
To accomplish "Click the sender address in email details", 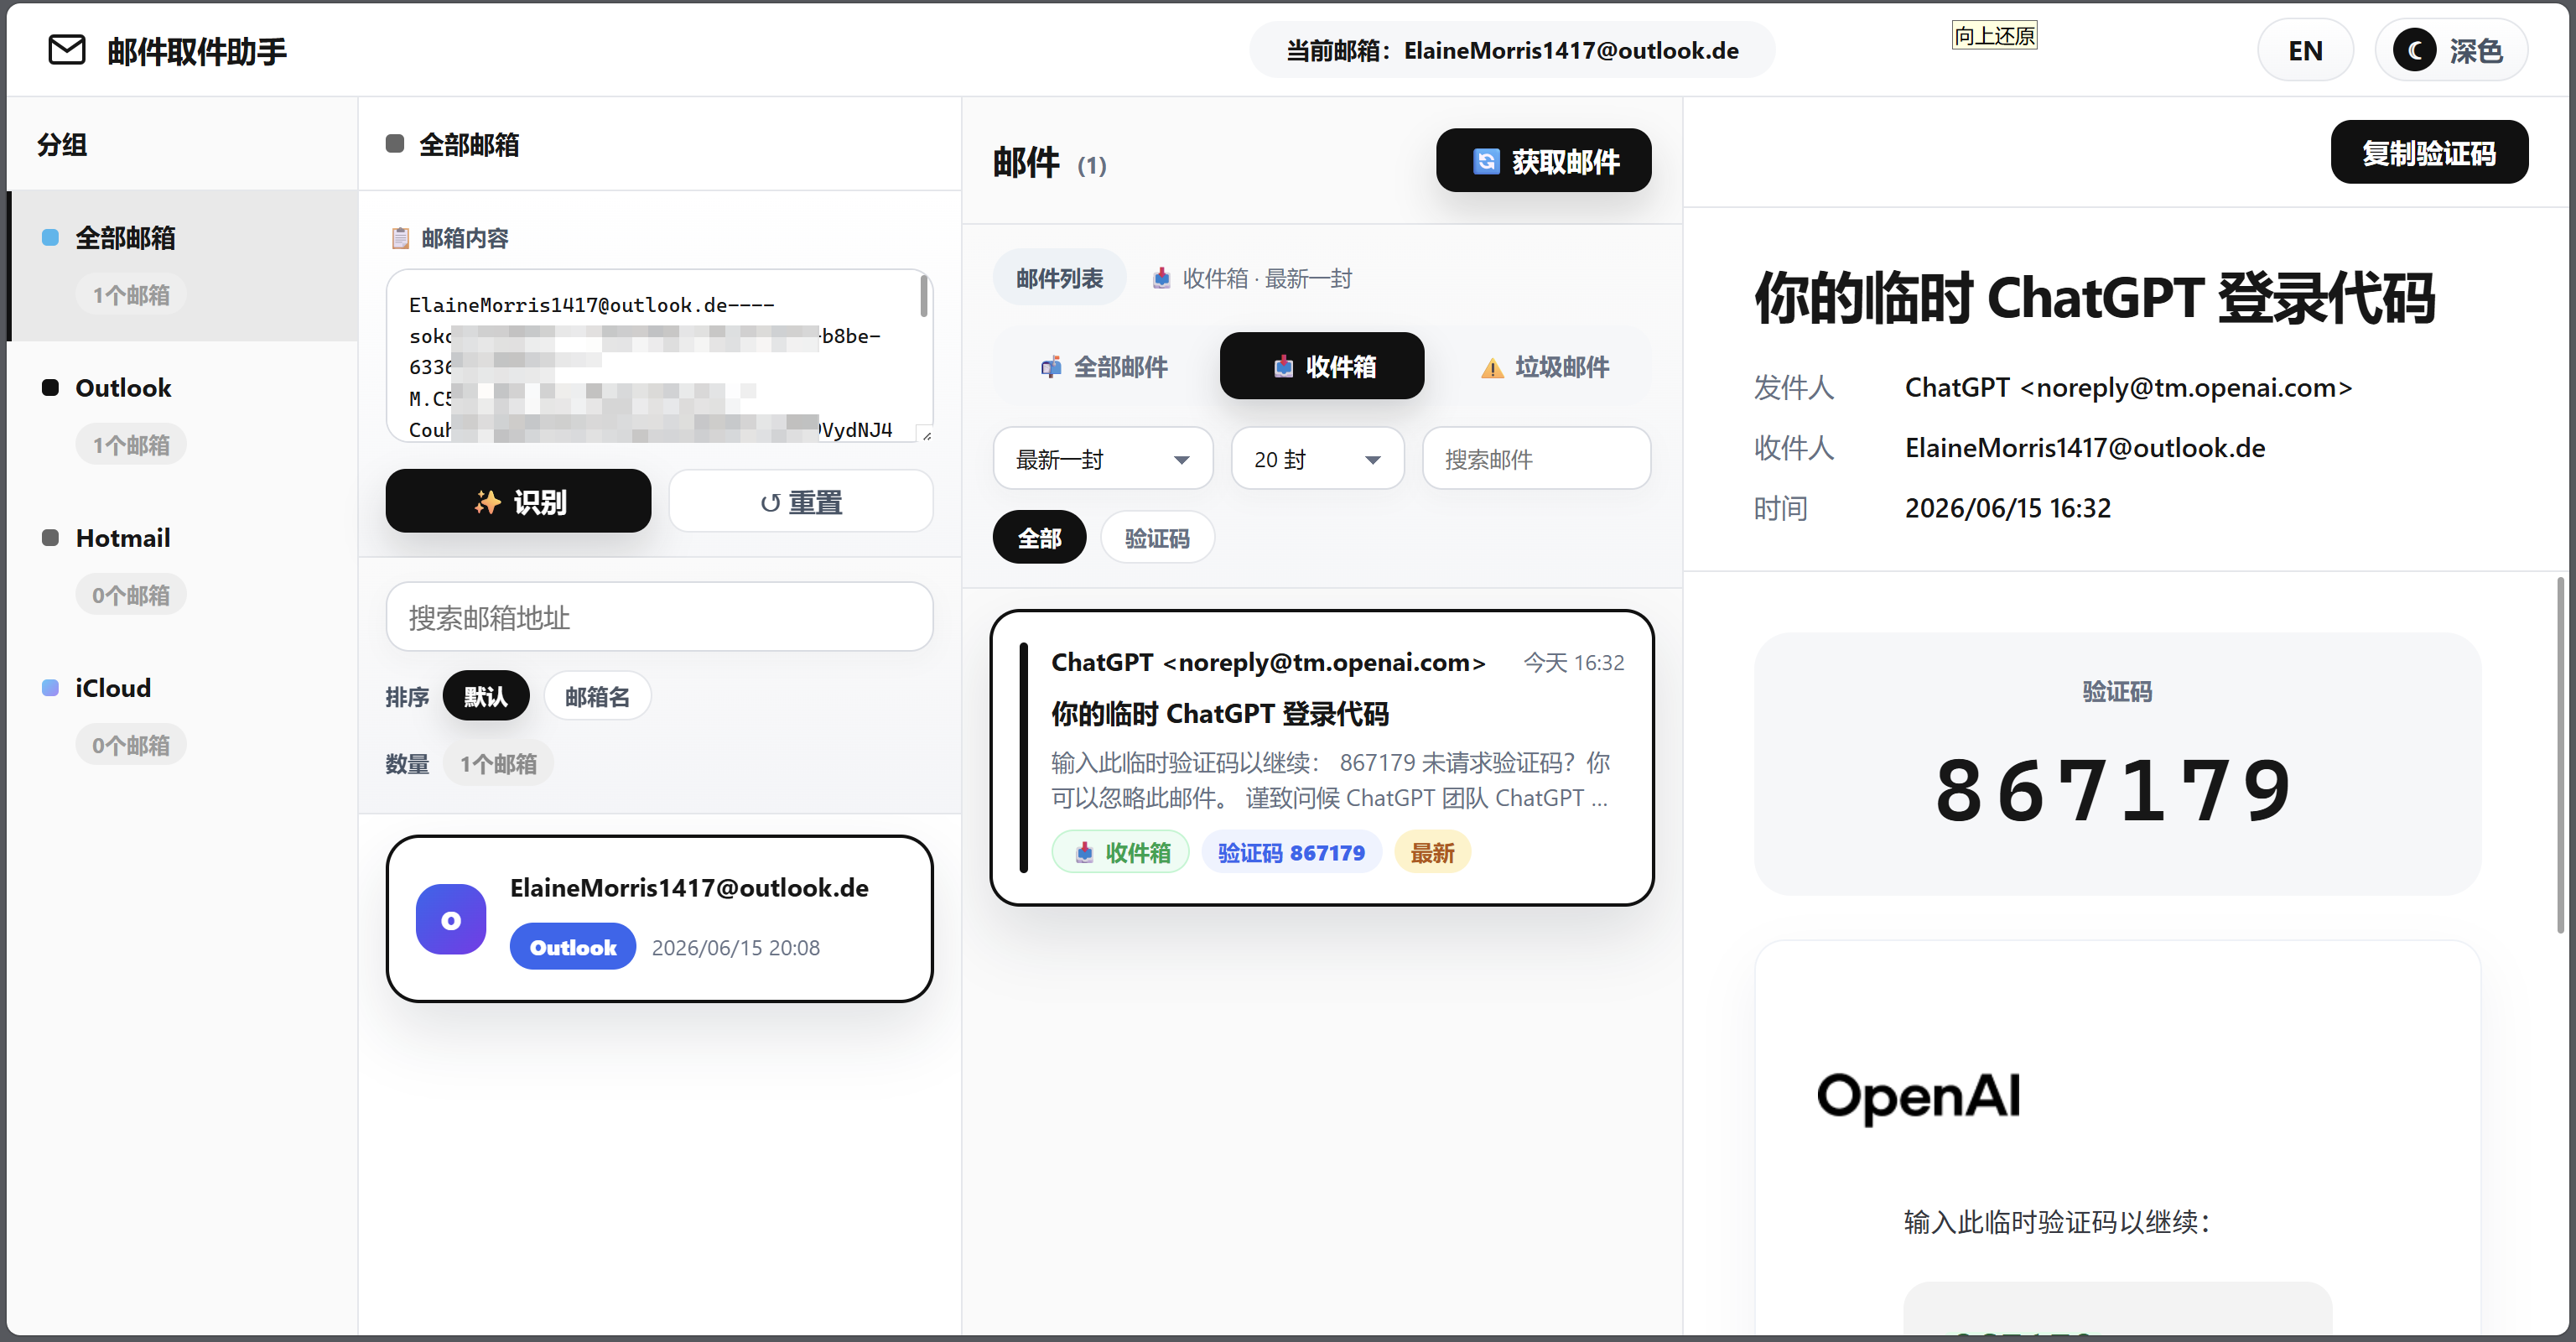I will [2128, 387].
